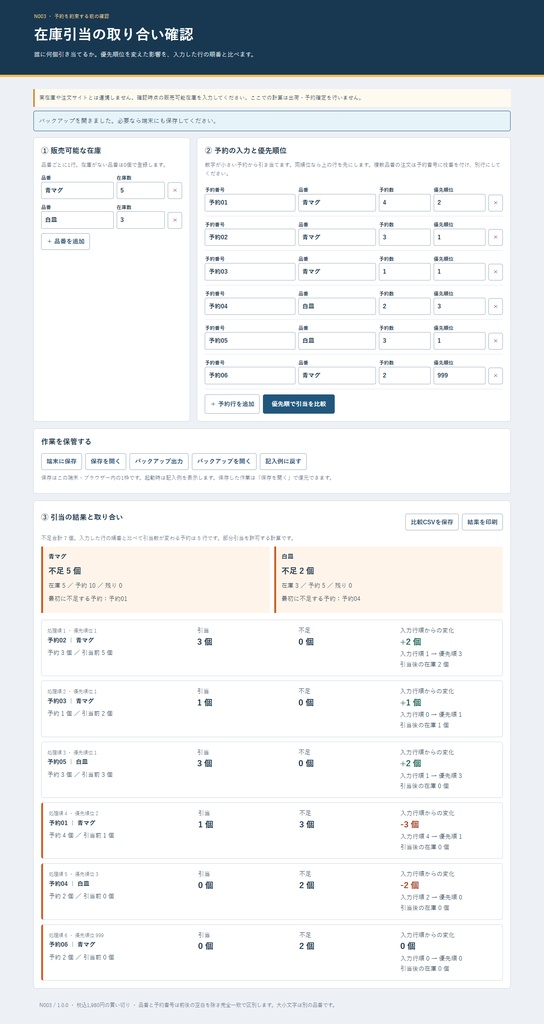Click the ③ 引当の結果と取り合い heading
The height and width of the screenshot is (1024, 544).
pos(82,517)
